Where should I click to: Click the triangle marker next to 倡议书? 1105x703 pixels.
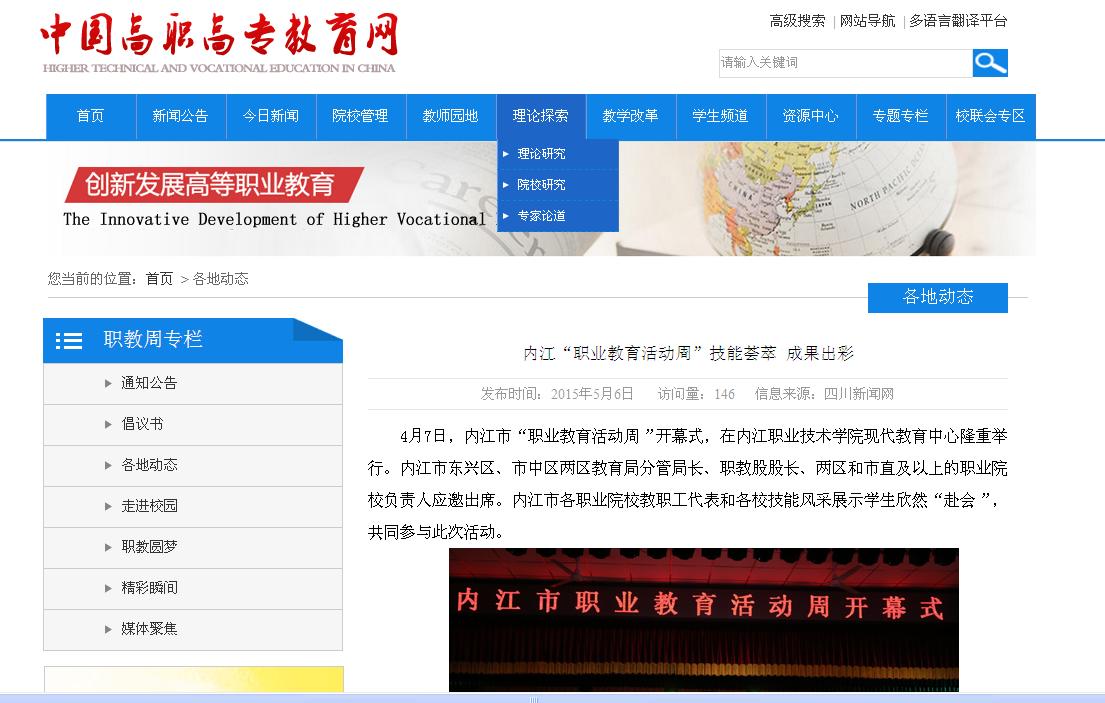click(x=108, y=424)
